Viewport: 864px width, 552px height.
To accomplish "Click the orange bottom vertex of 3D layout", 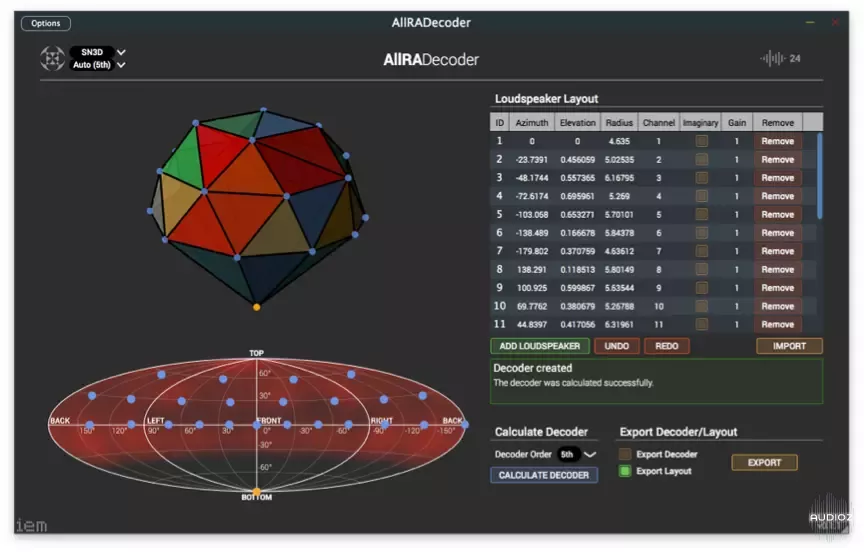I will point(256,307).
